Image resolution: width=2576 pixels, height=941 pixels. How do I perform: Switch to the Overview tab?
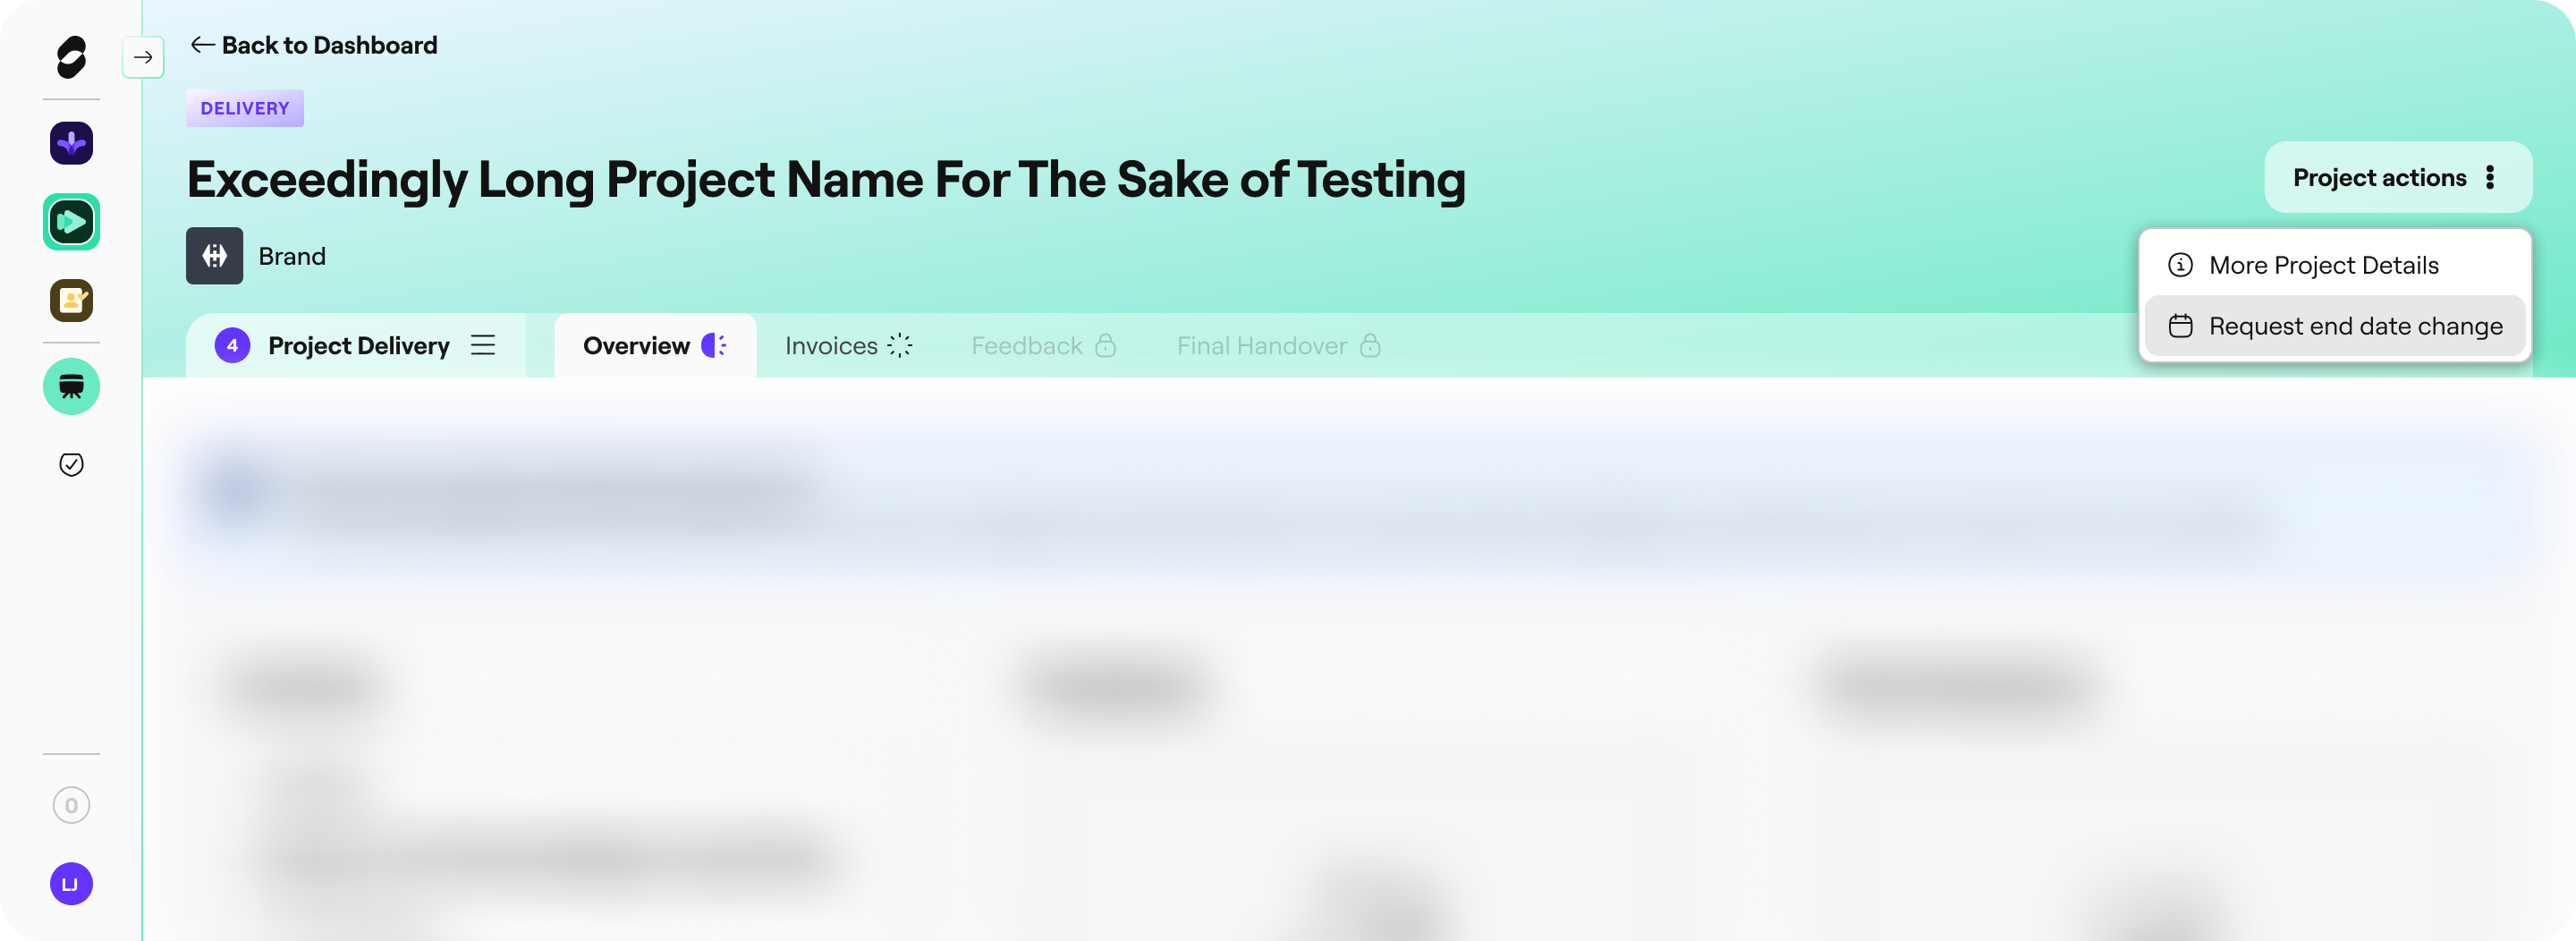tap(655, 345)
